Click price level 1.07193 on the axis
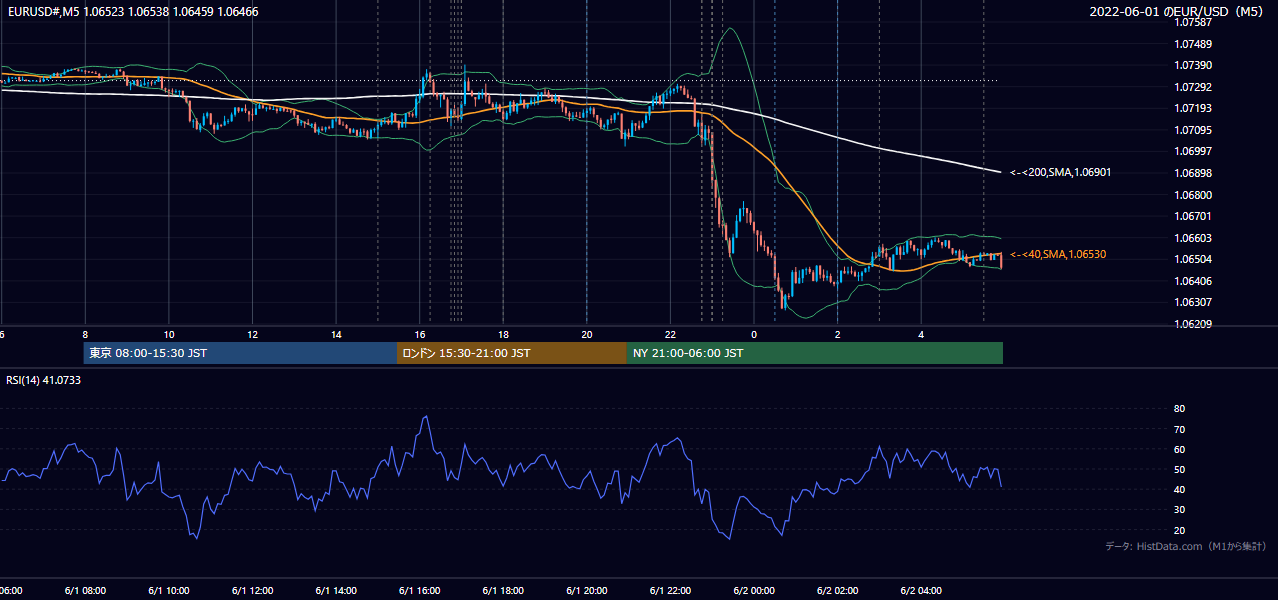Screen dimensions: 1278x600 (x=1193, y=108)
